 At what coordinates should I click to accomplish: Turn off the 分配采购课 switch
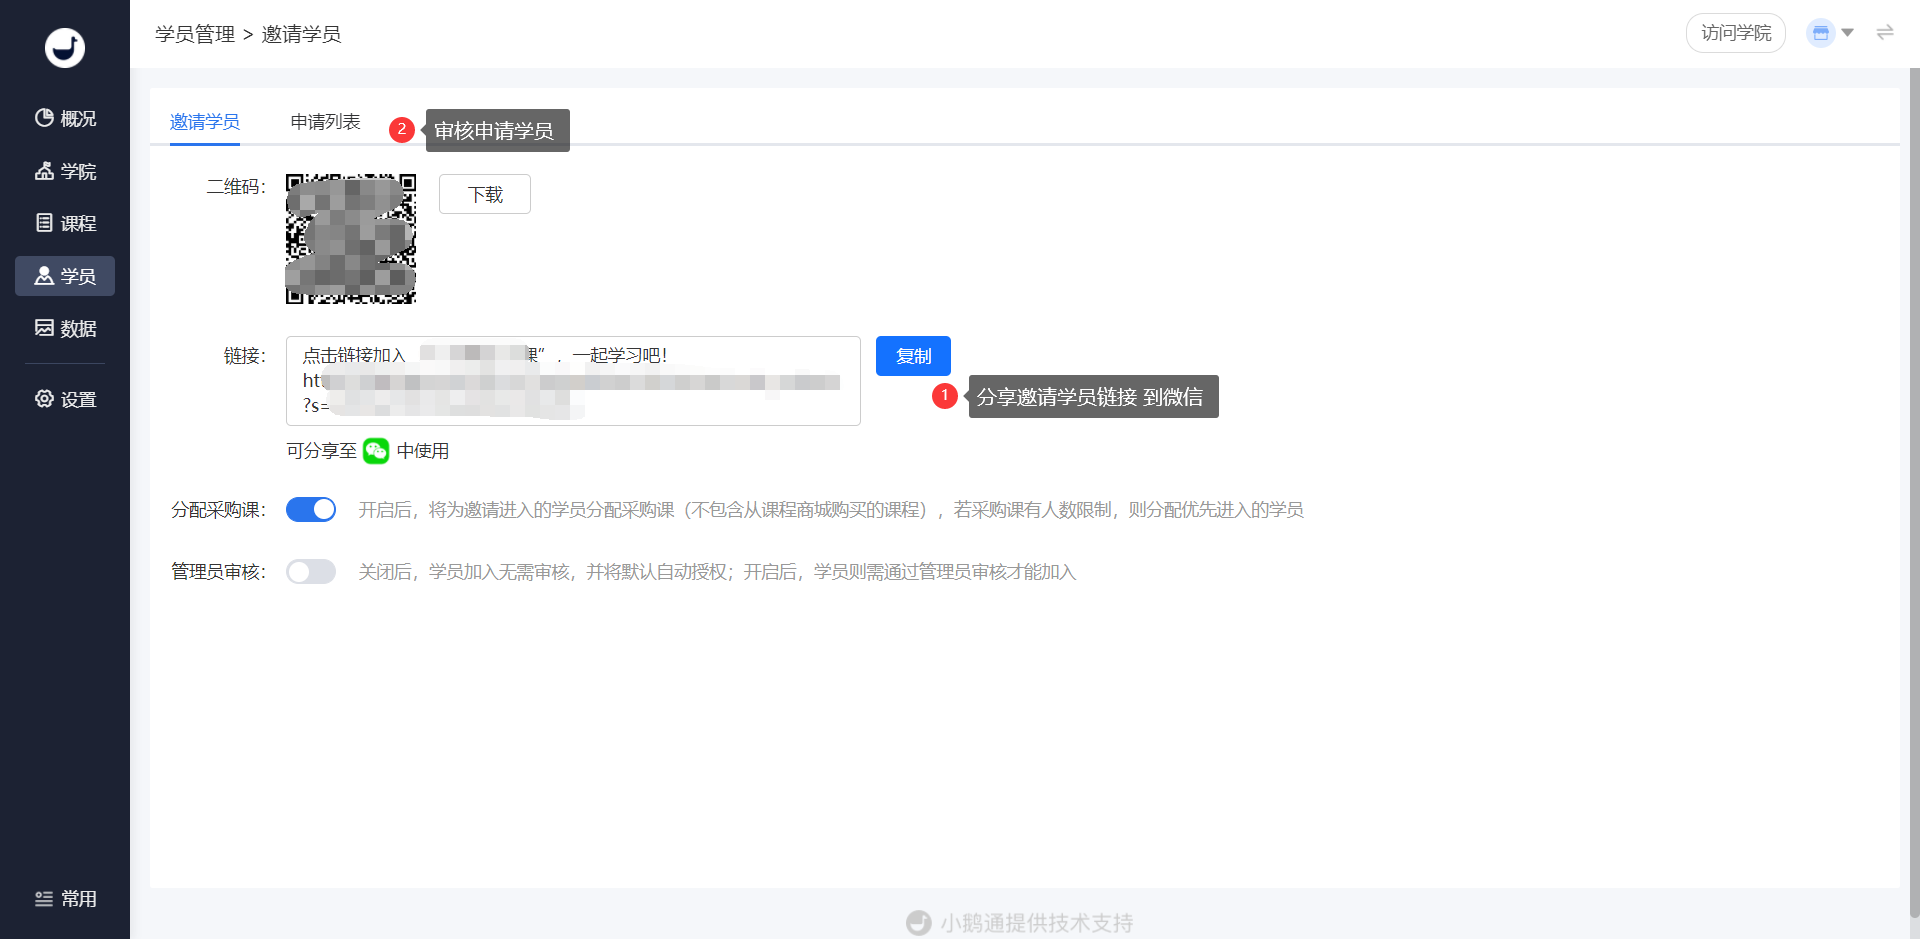click(x=311, y=510)
